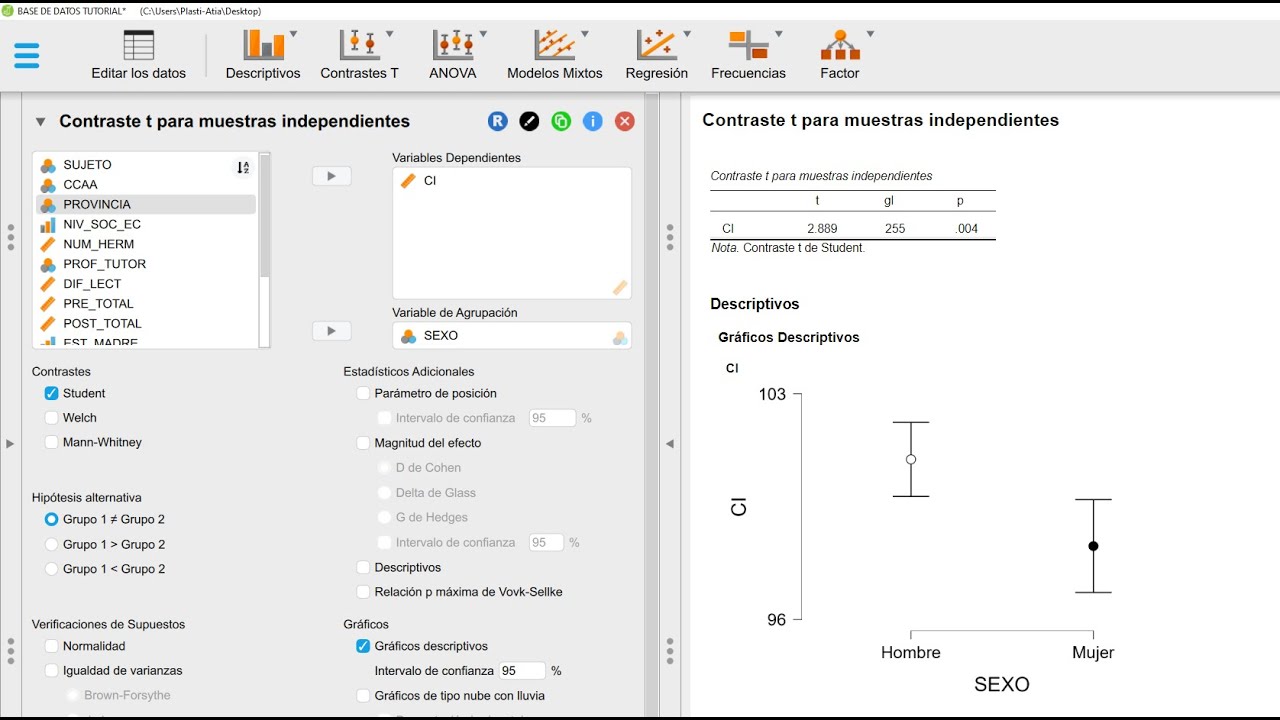Select the PROVINCIA variable
Viewport: 1280px width, 720px height.
click(145, 204)
